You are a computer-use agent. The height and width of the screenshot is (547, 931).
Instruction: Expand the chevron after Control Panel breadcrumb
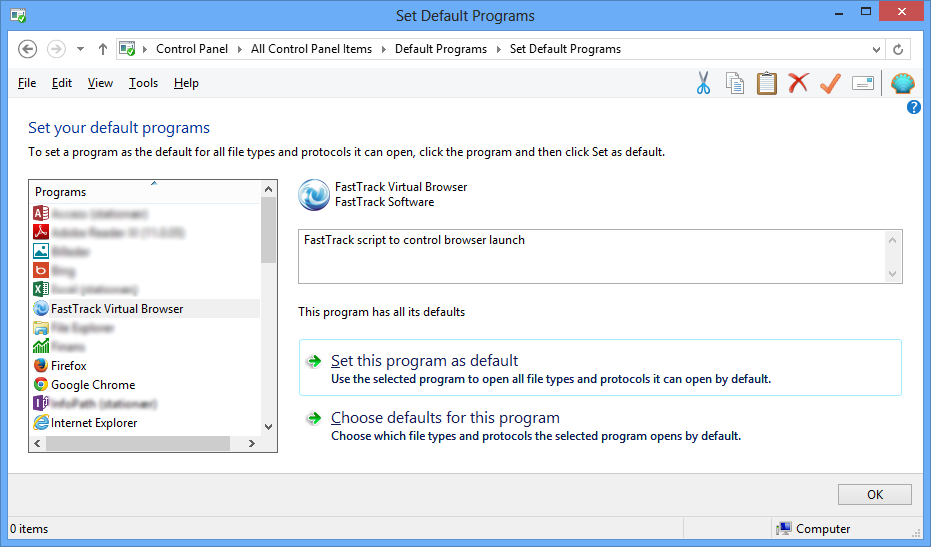(x=239, y=49)
